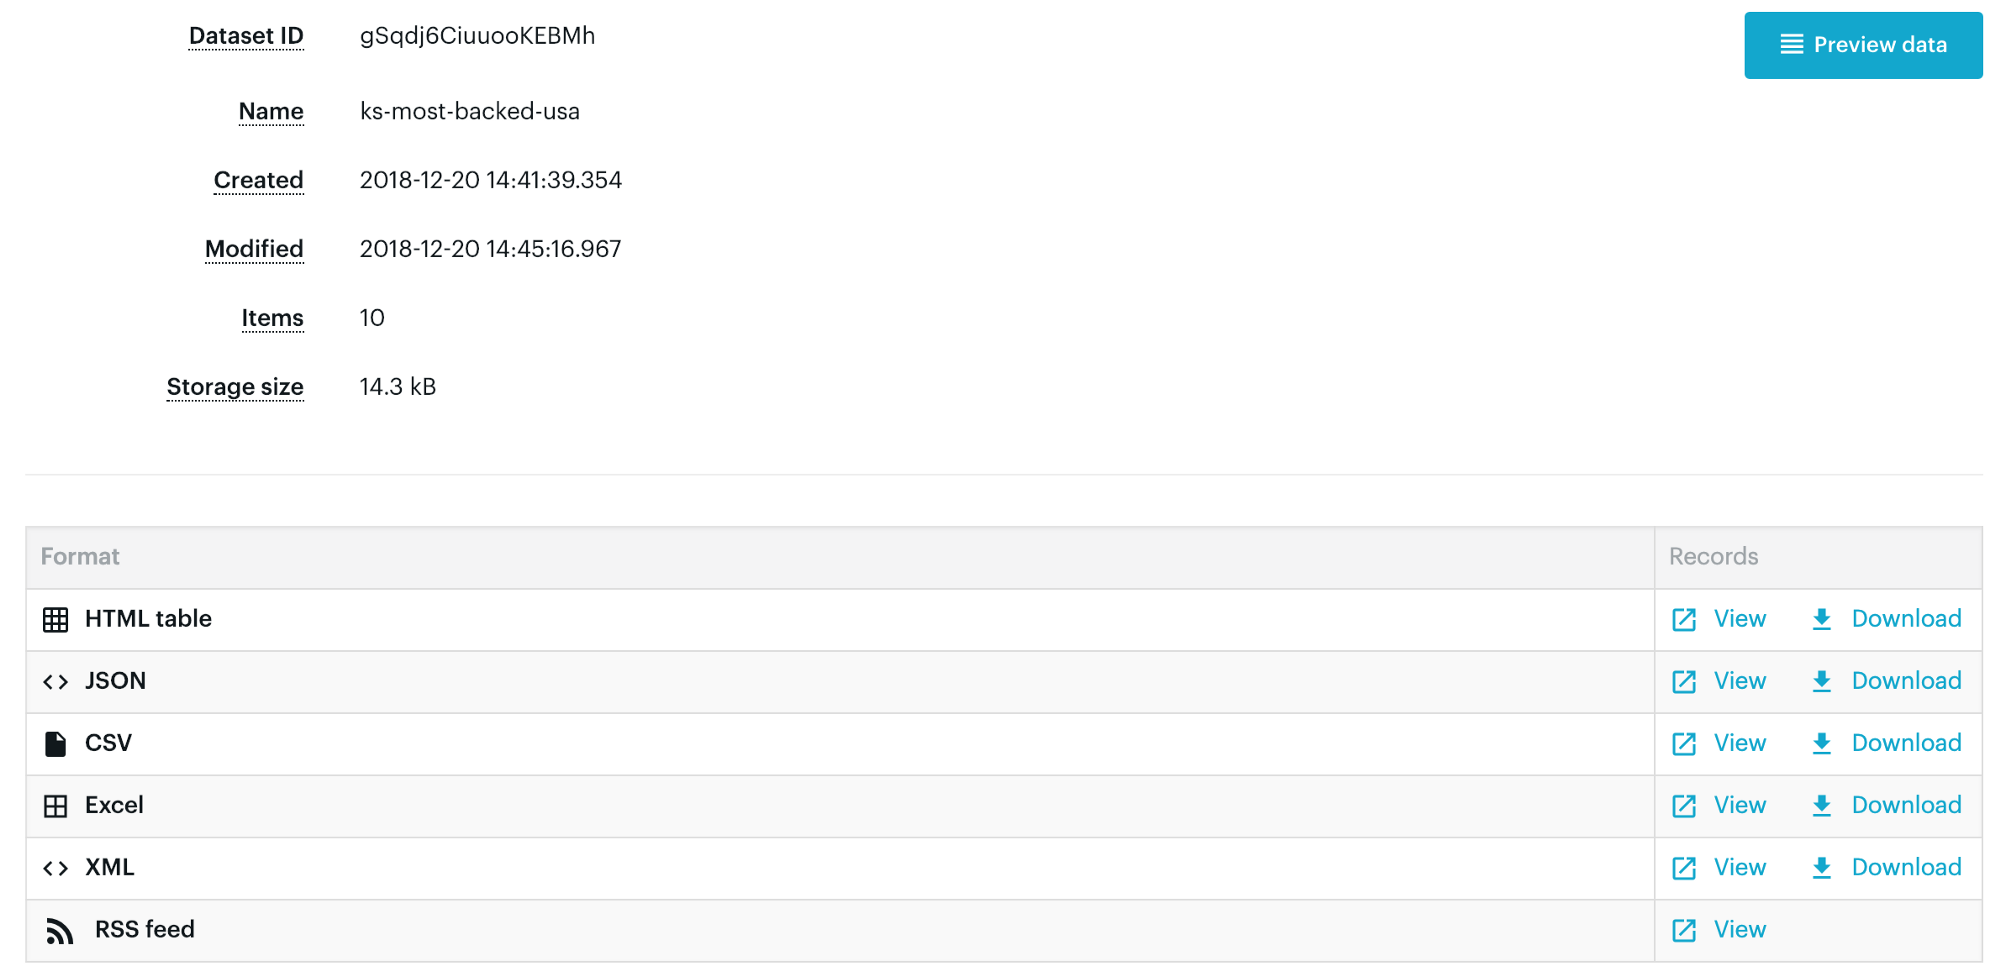Click the open-external icon in Excel row
Screen dimensions: 2000x976
(x=1684, y=806)
